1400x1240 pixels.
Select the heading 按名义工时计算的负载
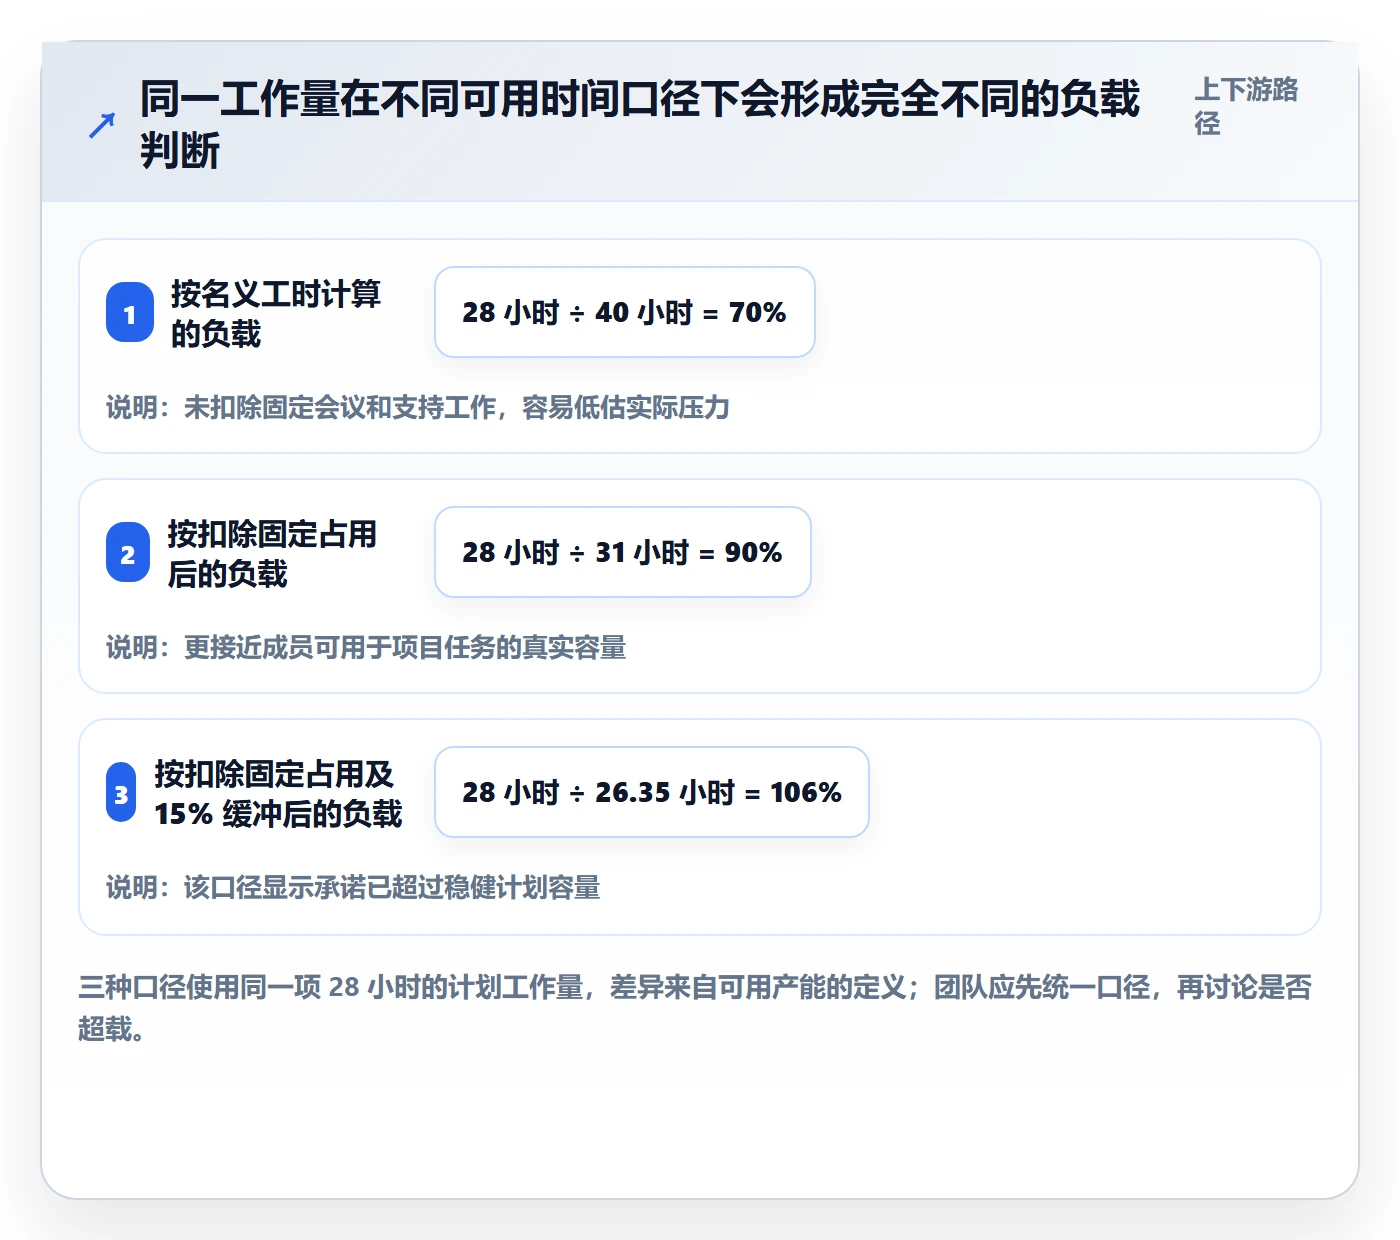tap(276, 313)
